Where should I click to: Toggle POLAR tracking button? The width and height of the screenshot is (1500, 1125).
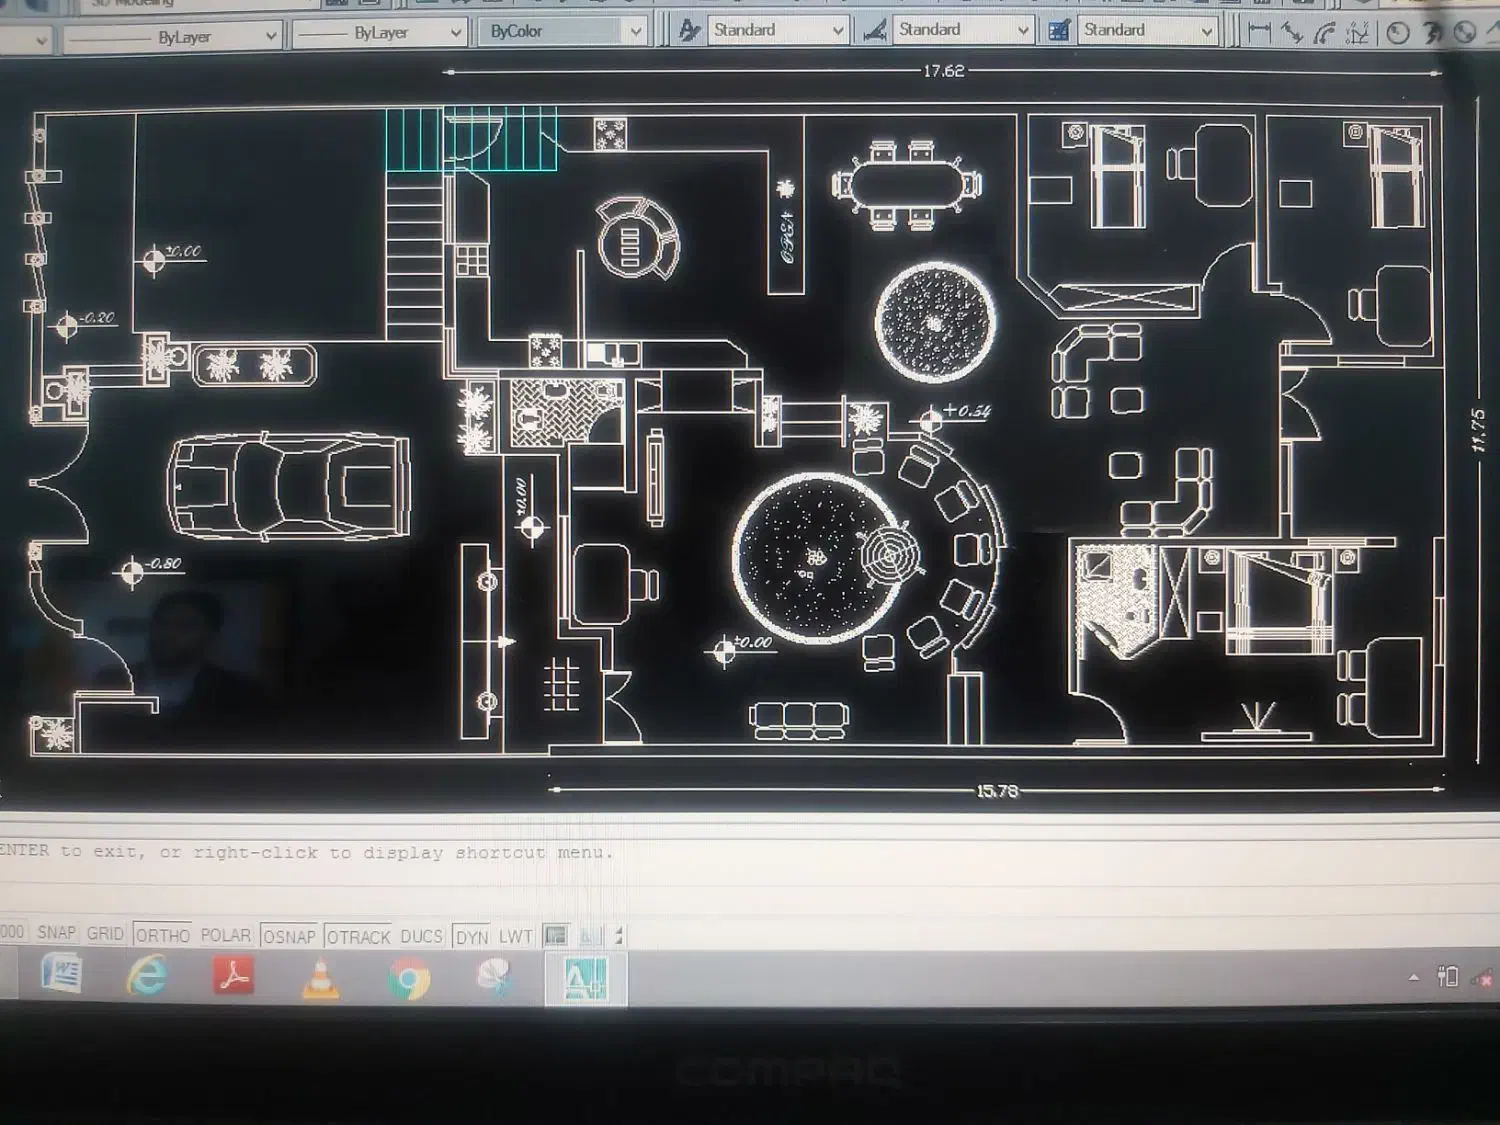point(225,936)
